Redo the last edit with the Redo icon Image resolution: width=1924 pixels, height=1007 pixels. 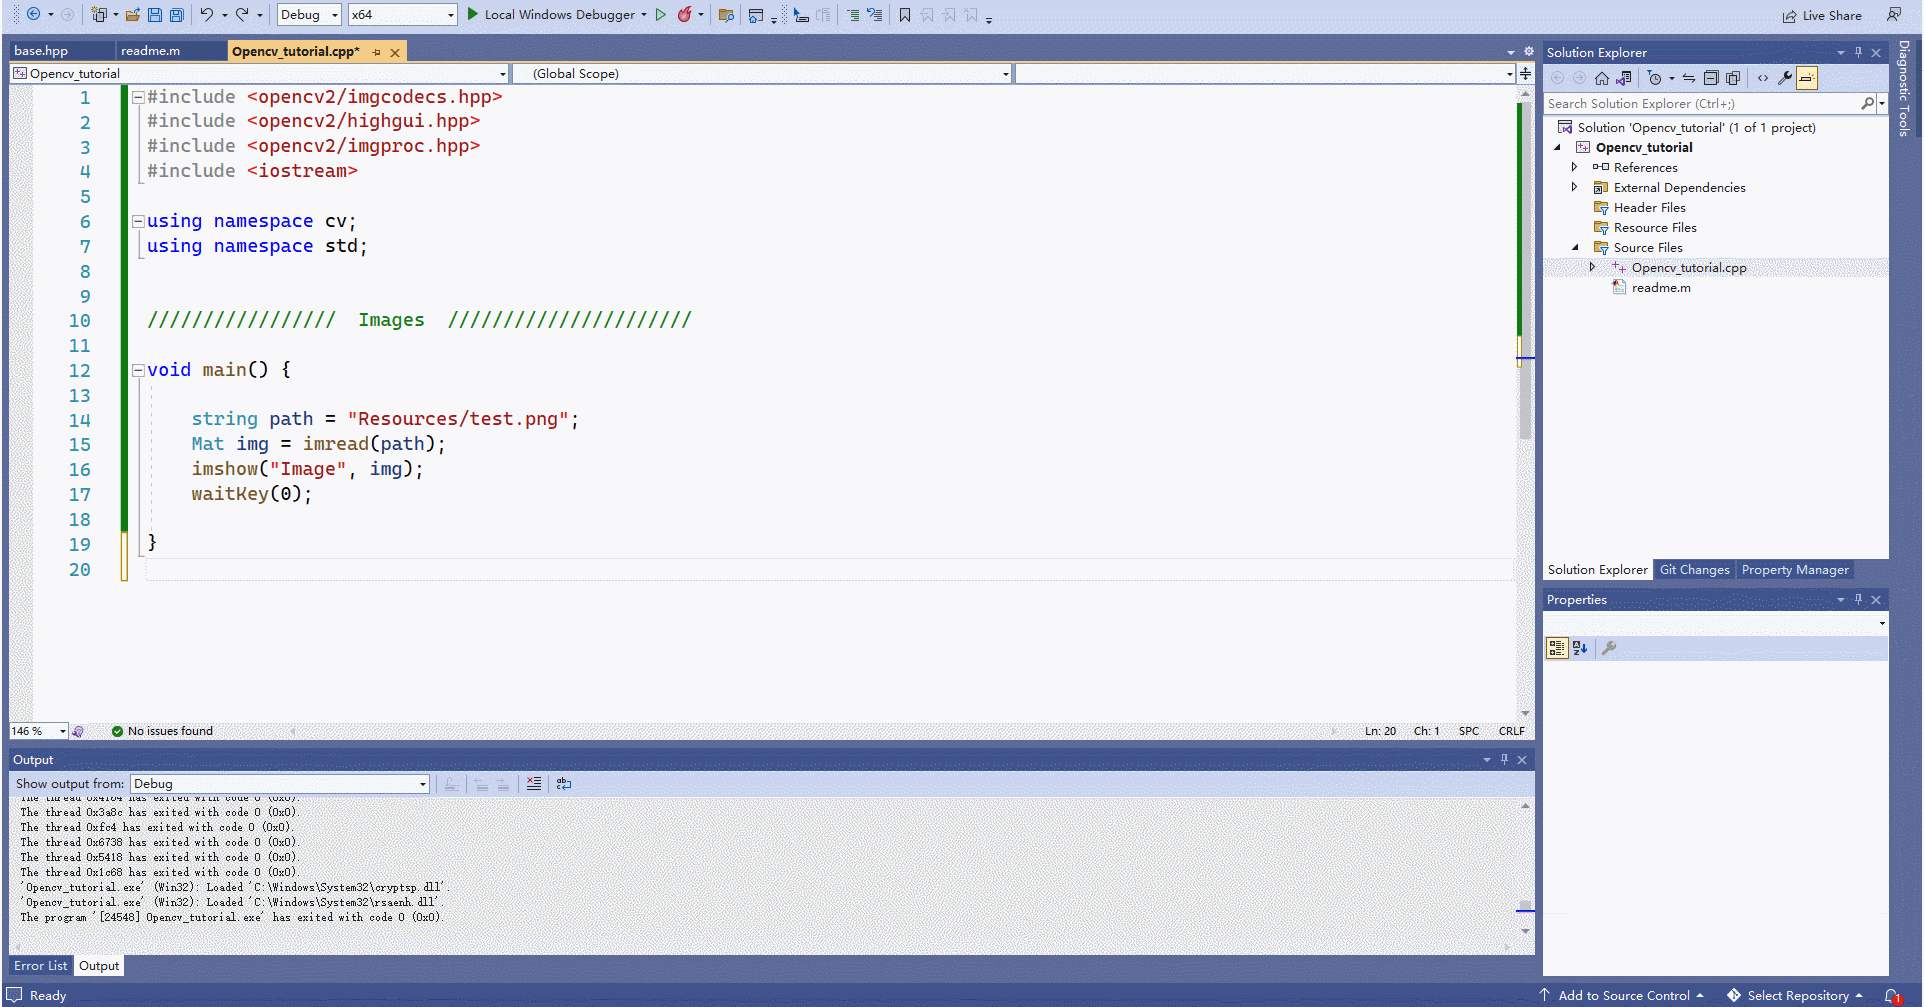coord(242,14)
